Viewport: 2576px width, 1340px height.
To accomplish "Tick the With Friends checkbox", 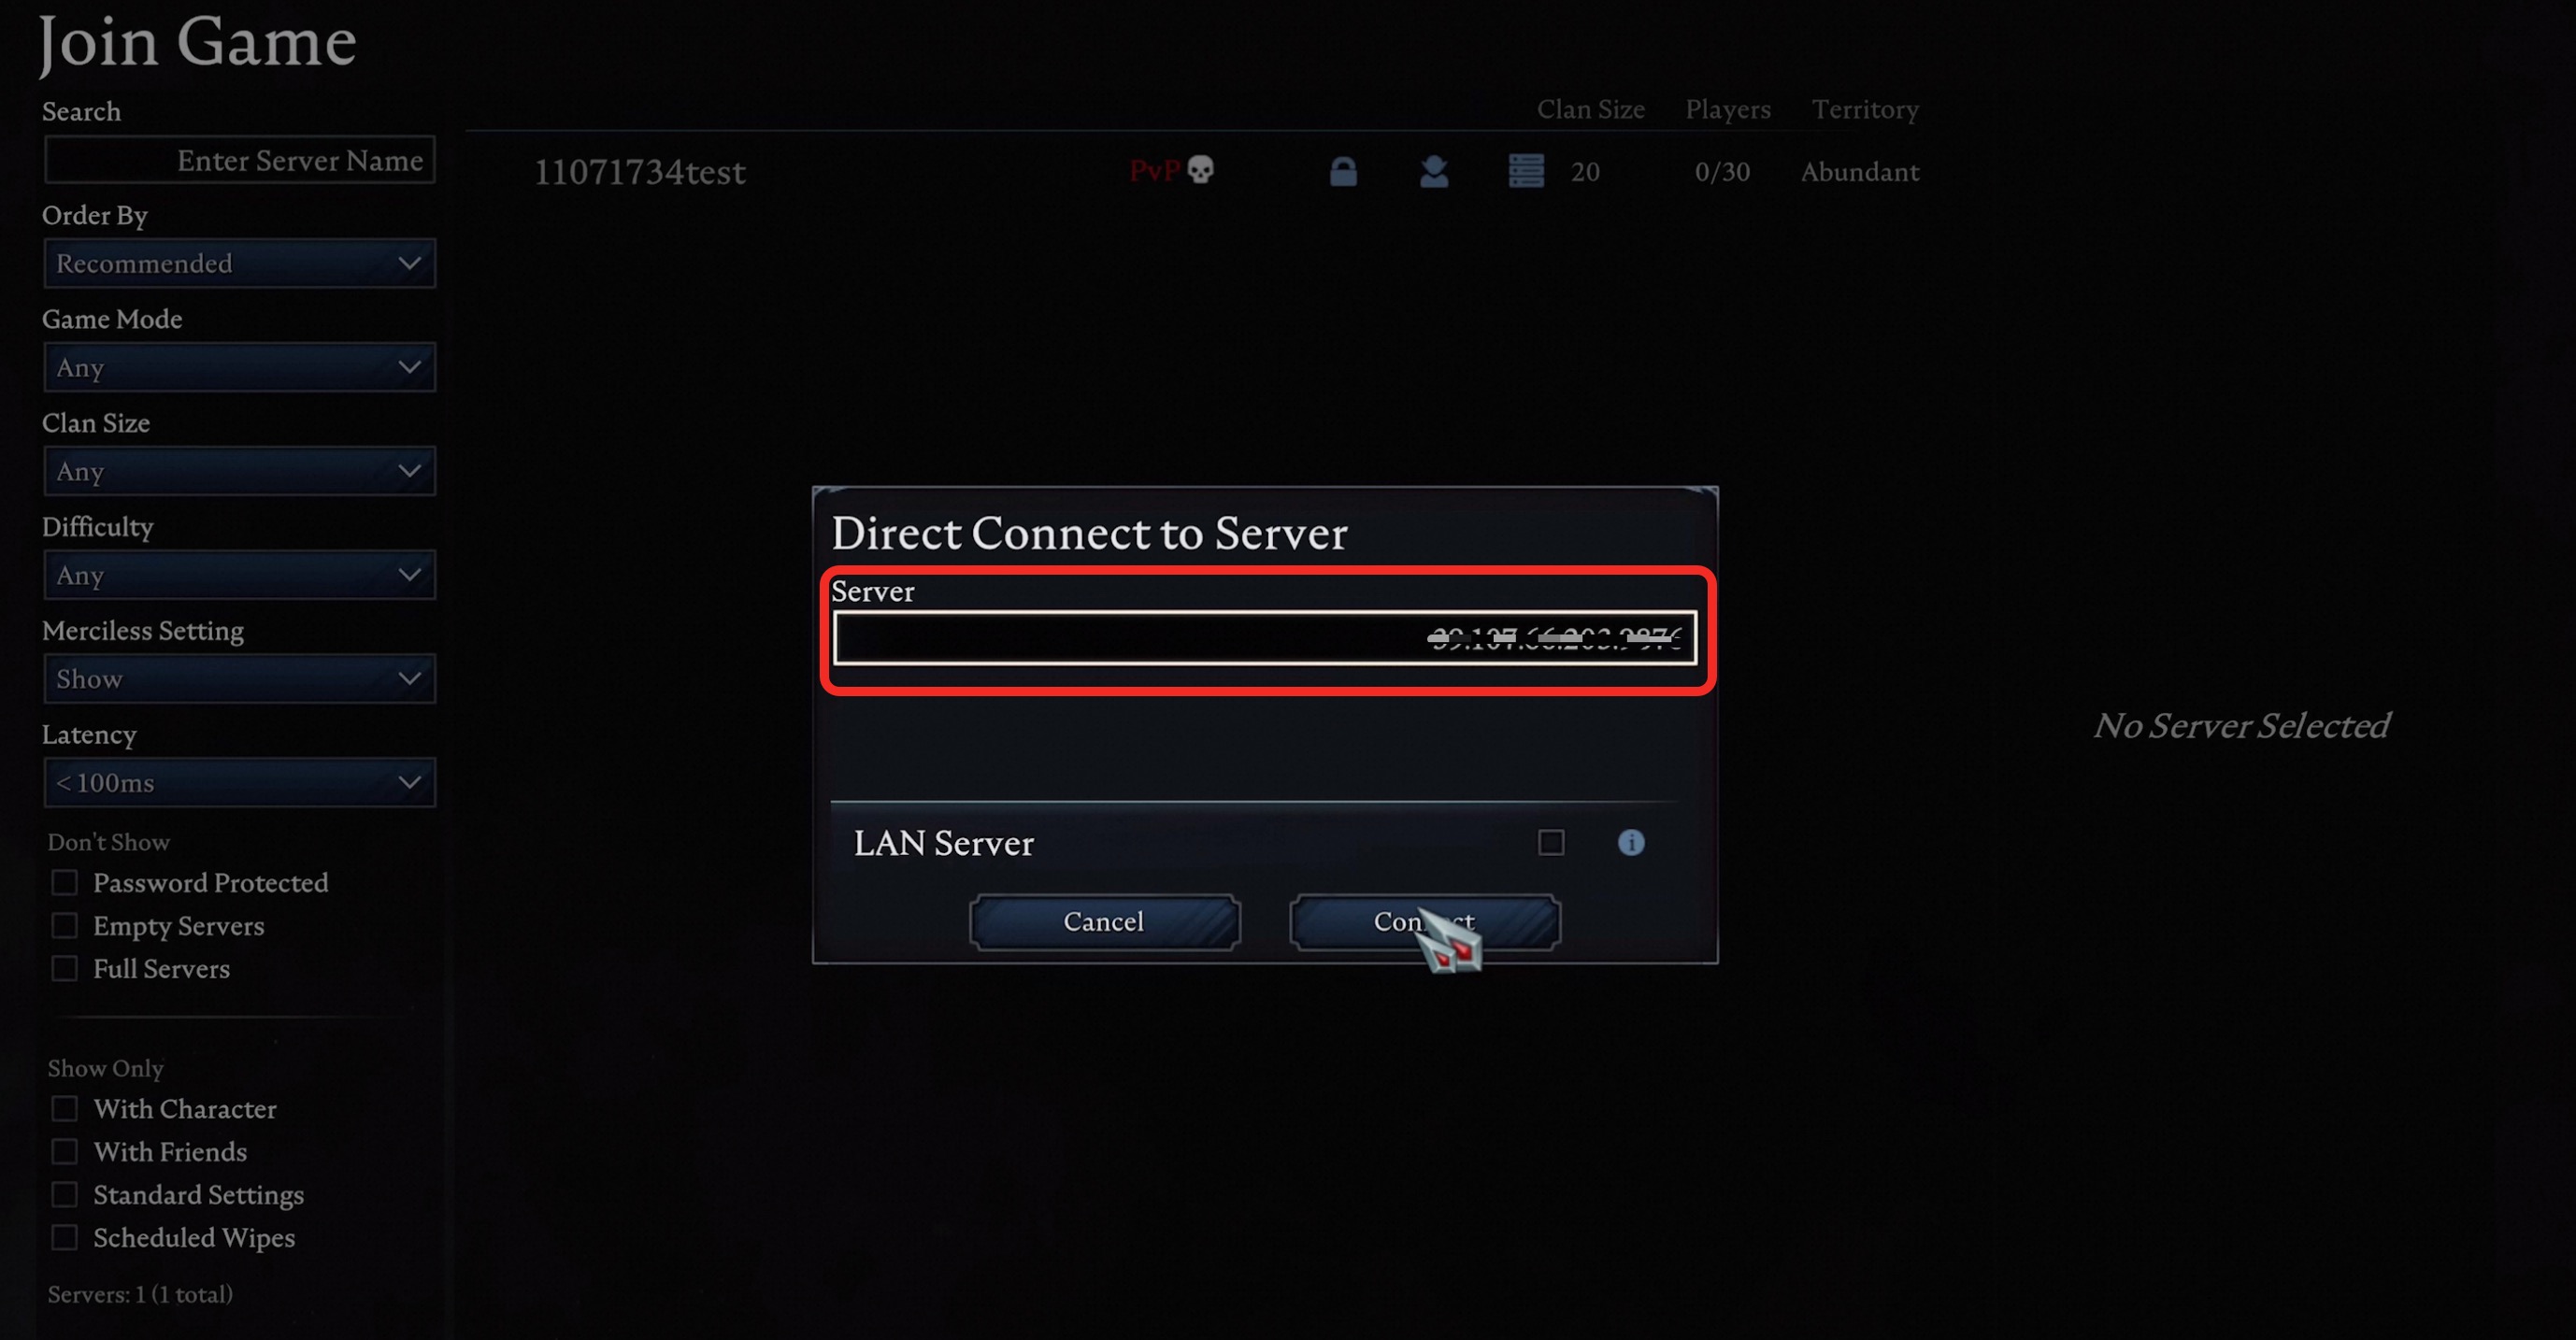I will coord(65,1152).
